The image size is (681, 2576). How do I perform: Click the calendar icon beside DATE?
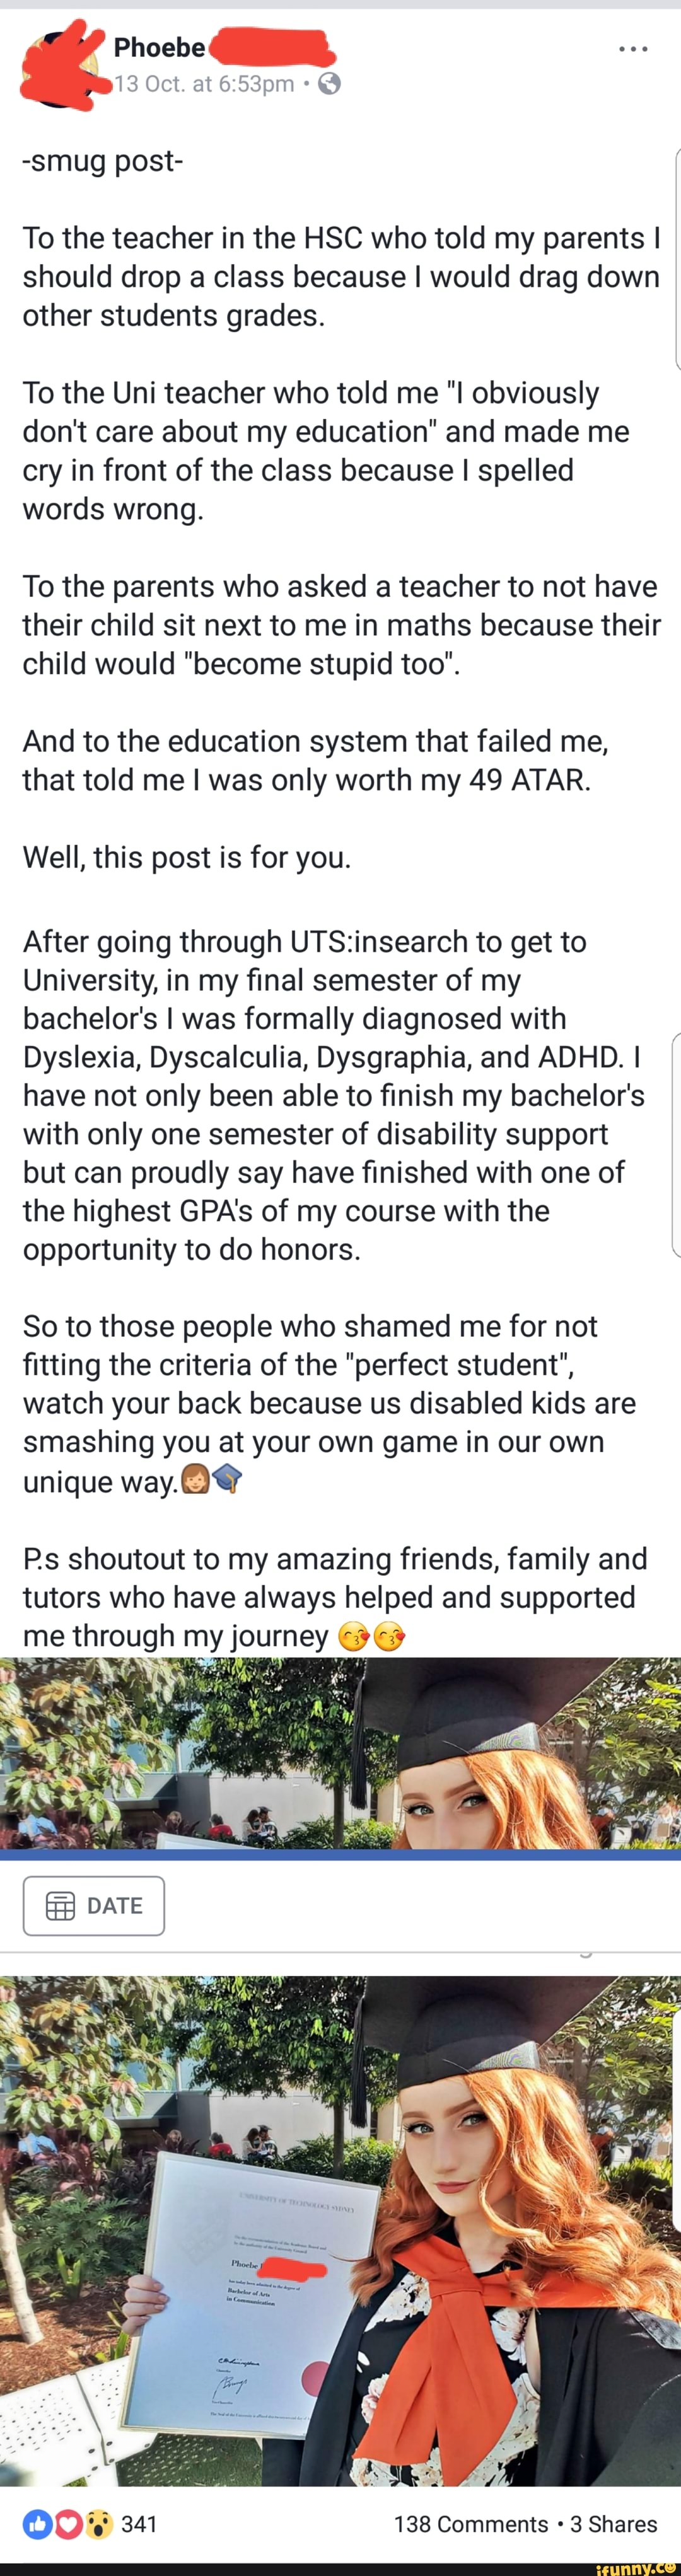pos(61,1906)
